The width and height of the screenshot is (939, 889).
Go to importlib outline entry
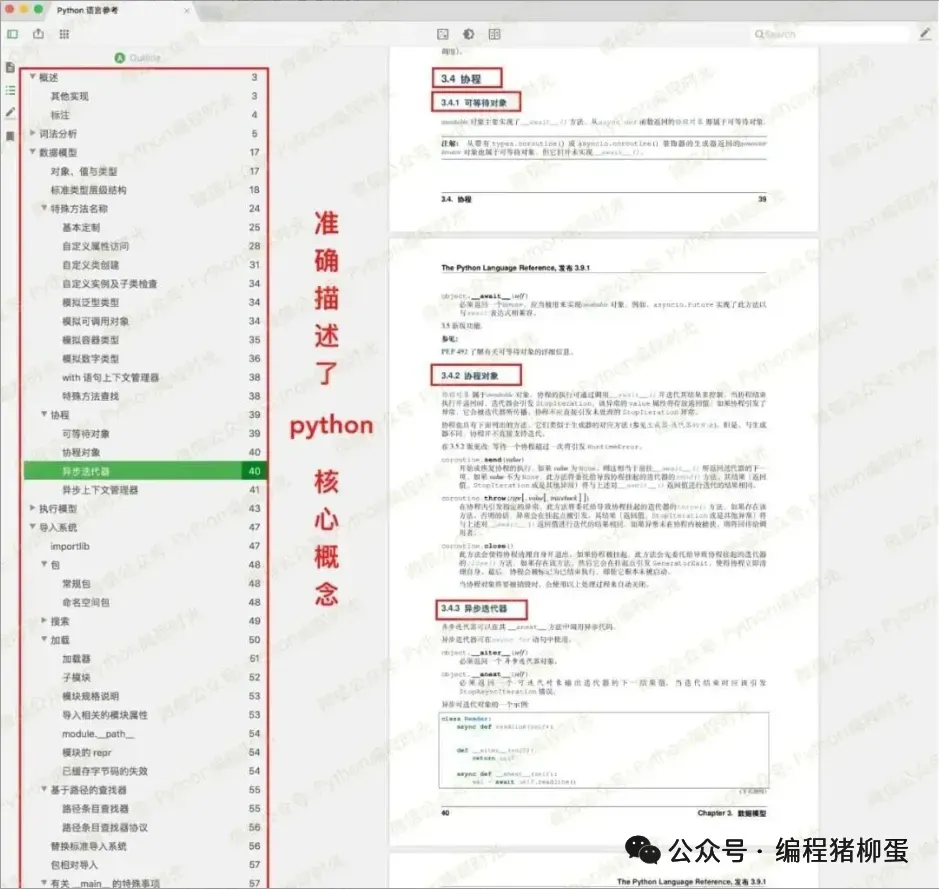coord(70,546)
